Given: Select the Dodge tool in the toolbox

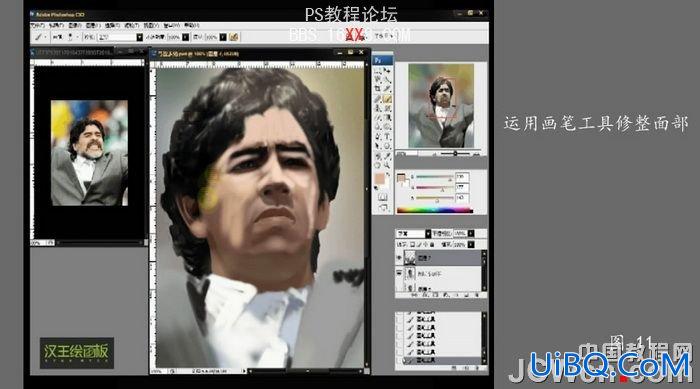Looking at the screenshot, I should 387,126.
